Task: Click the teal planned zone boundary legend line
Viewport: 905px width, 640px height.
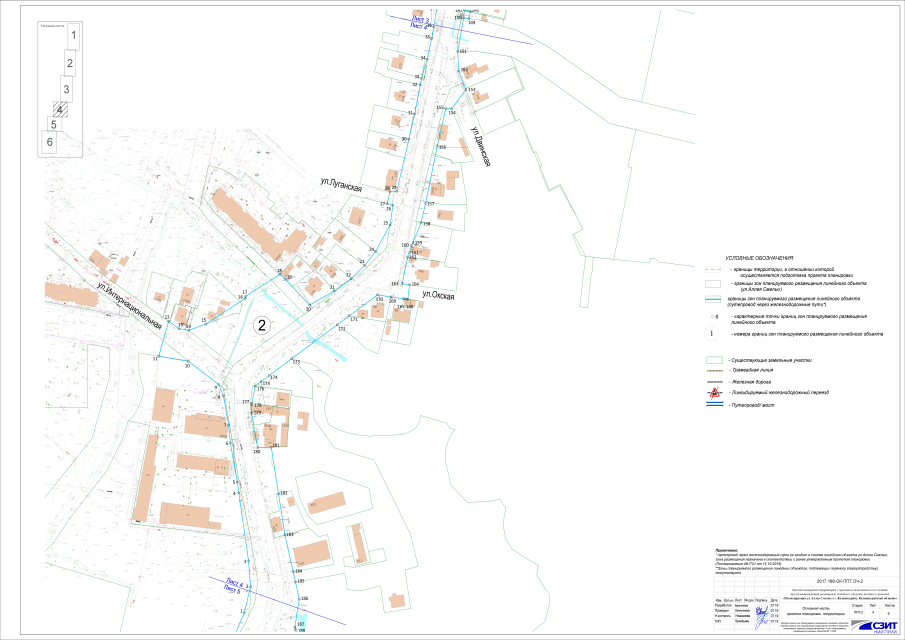Action: point(713,299)
